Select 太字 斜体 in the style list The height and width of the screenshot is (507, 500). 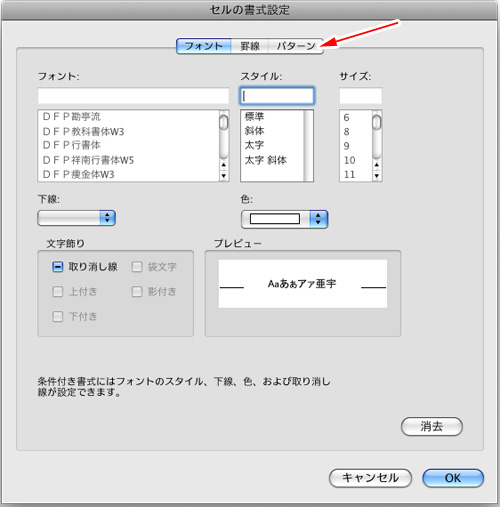266,160
